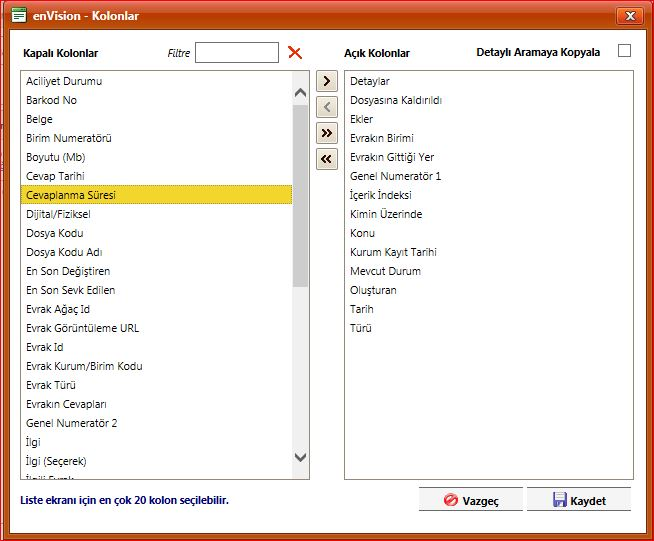Move all columns right with double right arrow
The height and width of the screenshot is (541, 654).
click(x=327, y=133)
